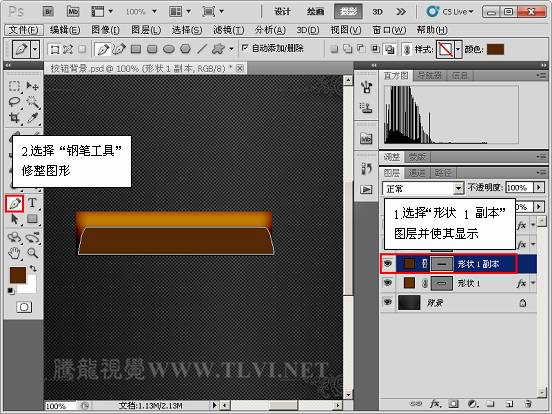Viewport: 552px width, 414px height.
Task: Pick the Eyedropper tool
Action: click(x=32, y=118)
